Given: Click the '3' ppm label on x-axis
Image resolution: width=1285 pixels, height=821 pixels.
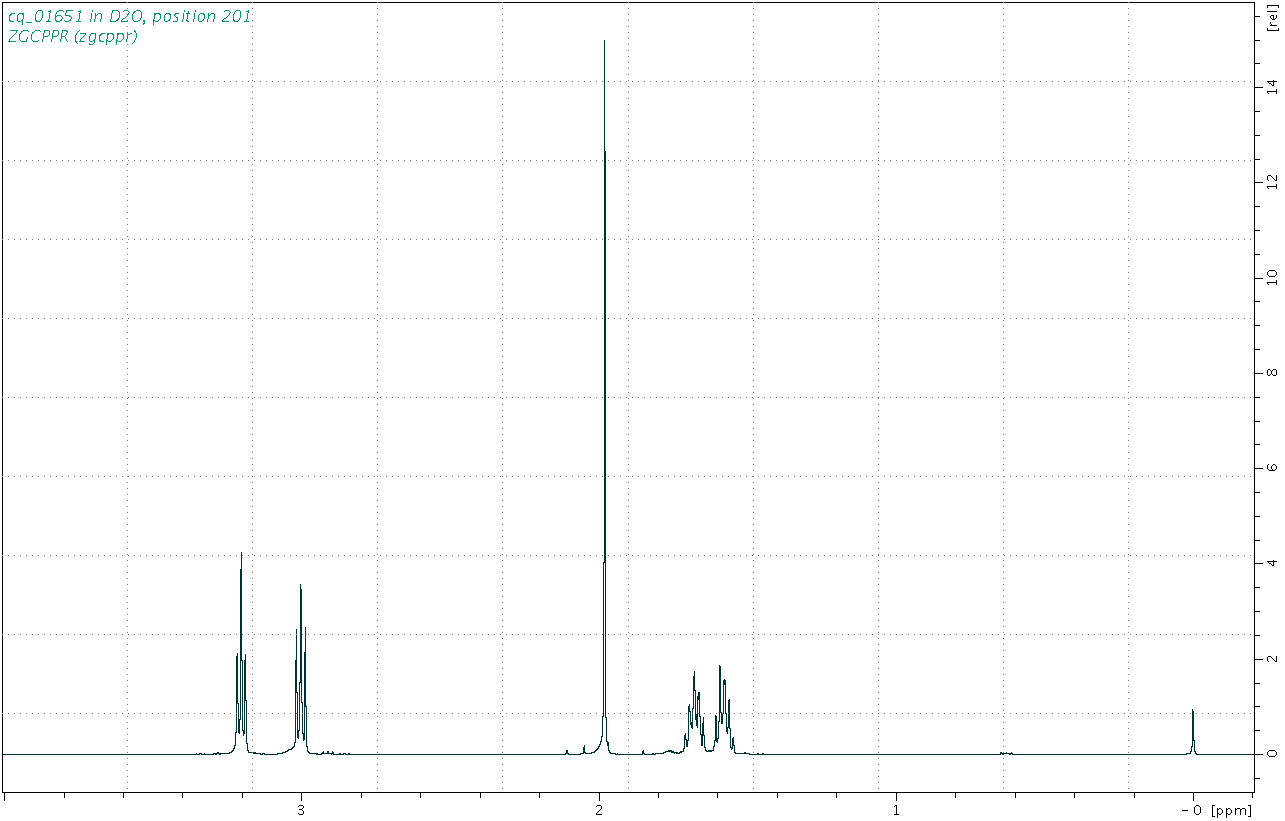Looking at the screenshot, I should tap(301, 811).
